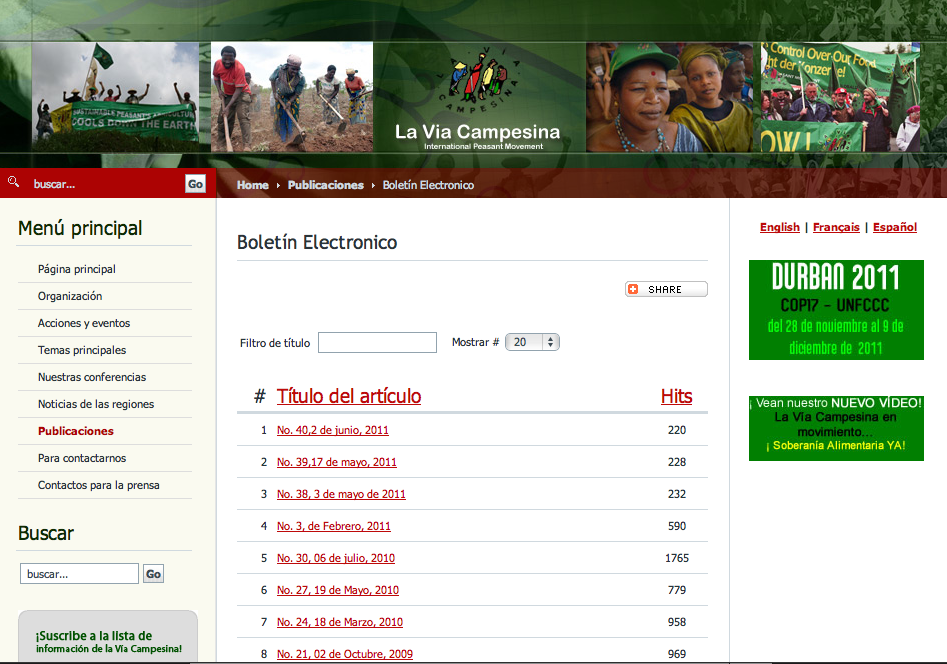The image size is (947, 664).
Task: Sort by Título del artículo column header
Action: pos(349,396)
